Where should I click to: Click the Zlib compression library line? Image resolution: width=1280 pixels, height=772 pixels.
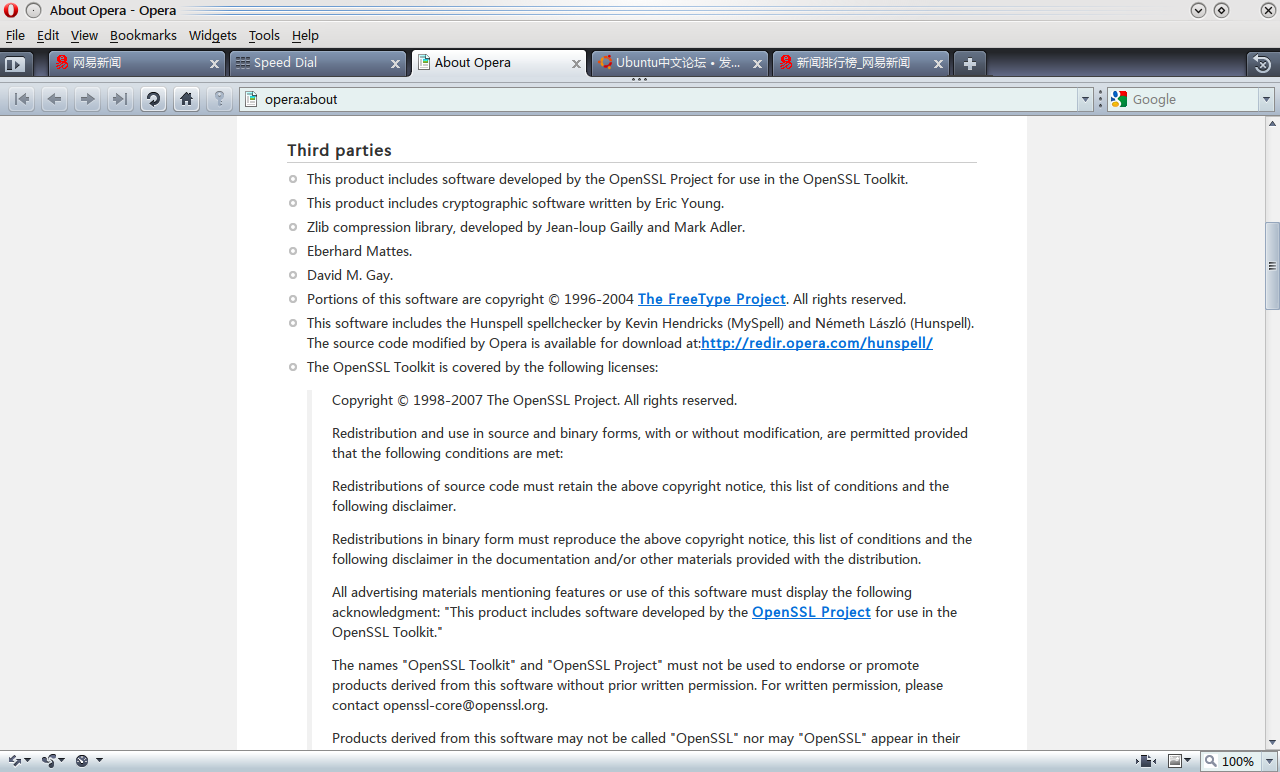click(x=526, y=227)
